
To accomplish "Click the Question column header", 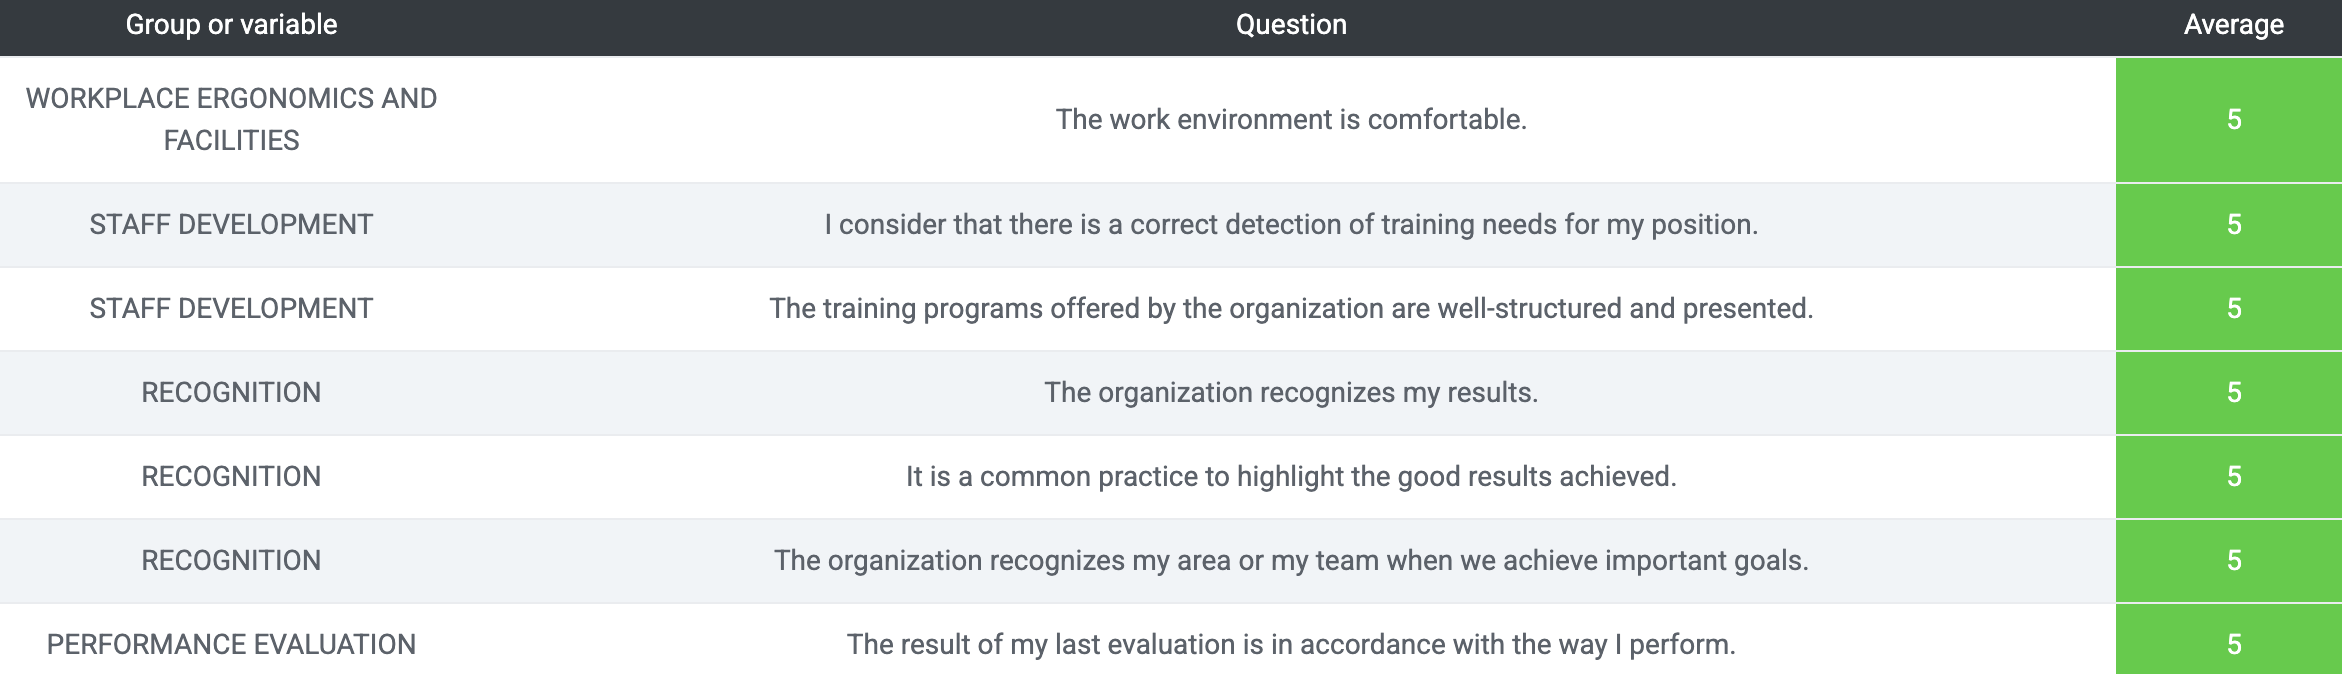I will (x=1291, y=25).
